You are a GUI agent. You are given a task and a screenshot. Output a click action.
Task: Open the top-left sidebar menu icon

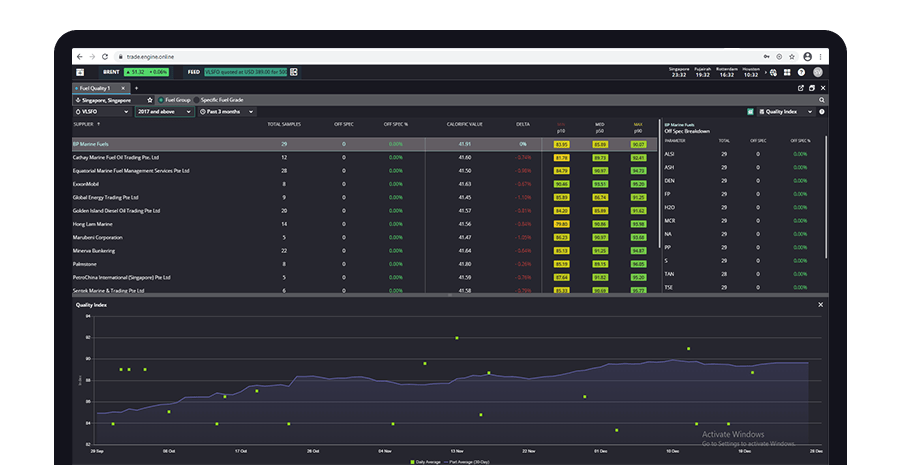[x=80, y=72]
